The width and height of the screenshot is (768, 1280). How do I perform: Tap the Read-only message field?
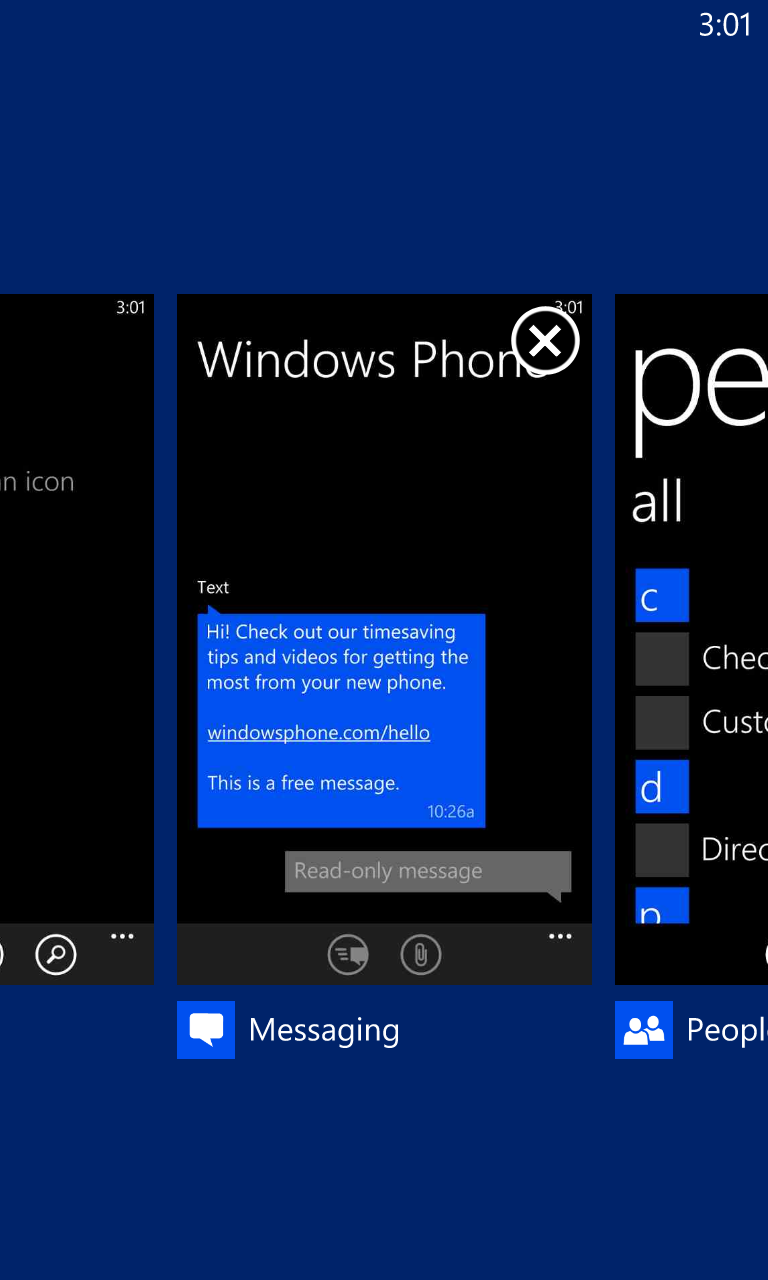pos(427,871)
